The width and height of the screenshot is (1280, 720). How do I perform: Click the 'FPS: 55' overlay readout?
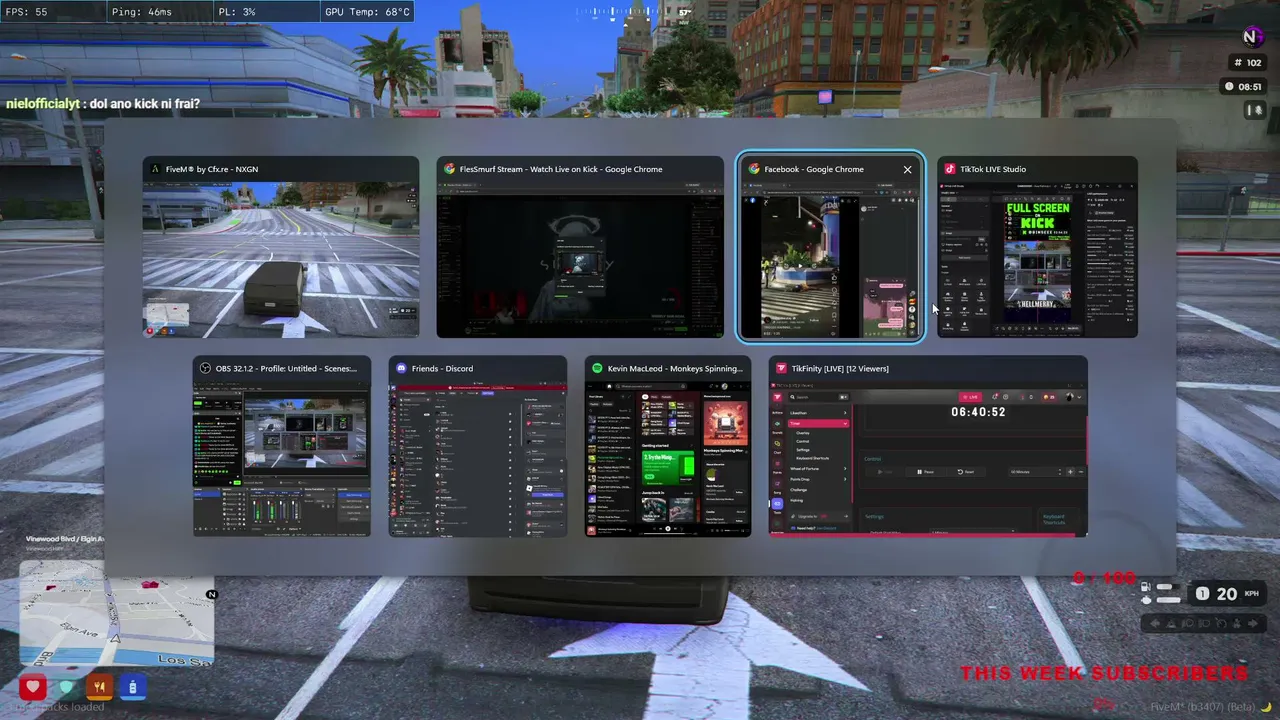pyautogui.click(x=28, y=12)
